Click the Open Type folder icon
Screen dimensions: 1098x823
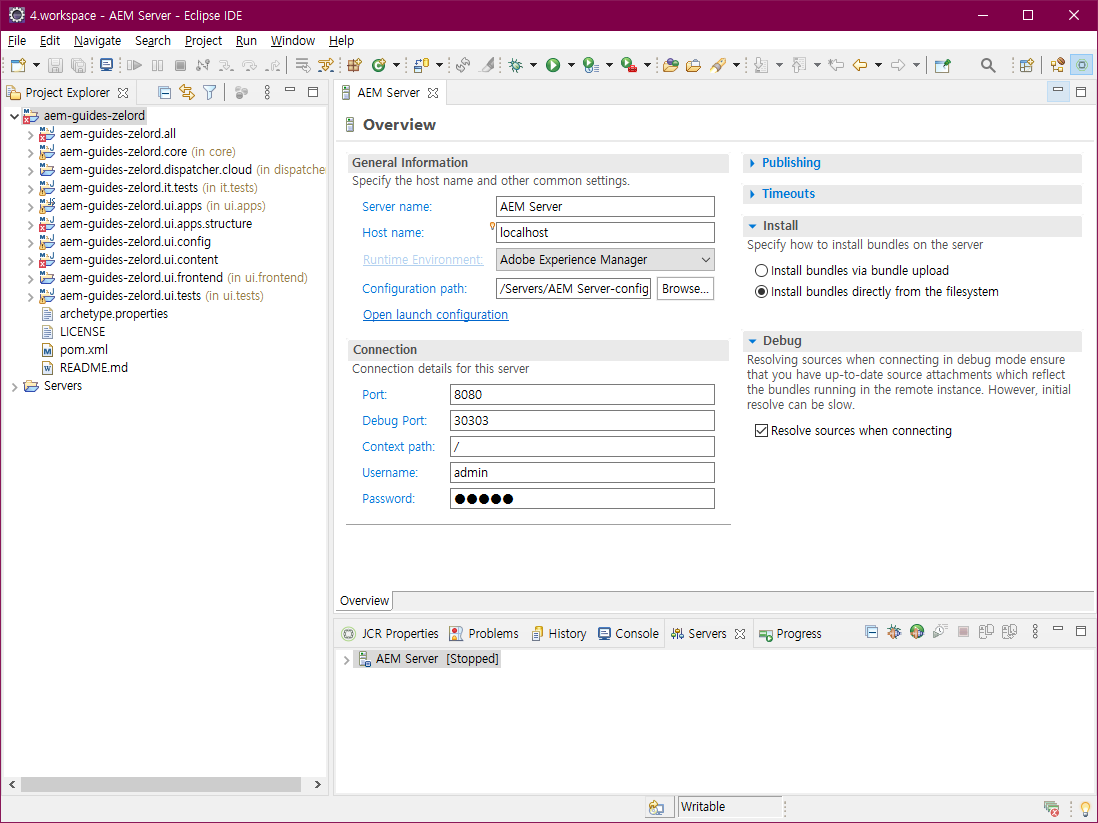point(671,65)
